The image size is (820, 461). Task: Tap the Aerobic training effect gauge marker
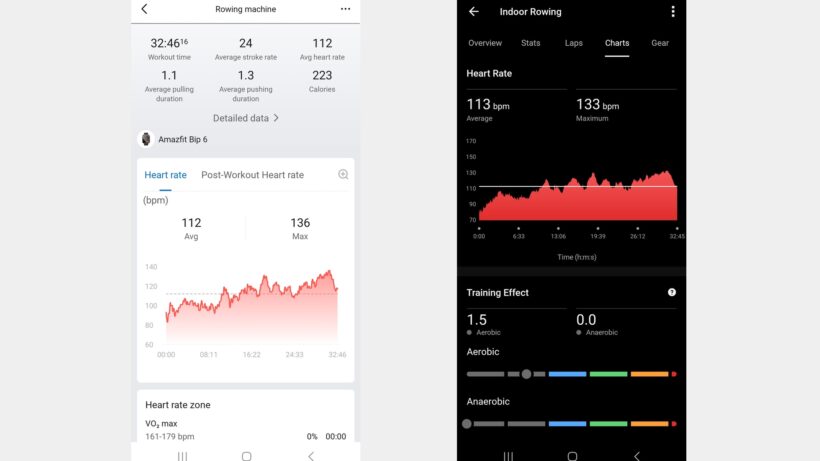526,374
